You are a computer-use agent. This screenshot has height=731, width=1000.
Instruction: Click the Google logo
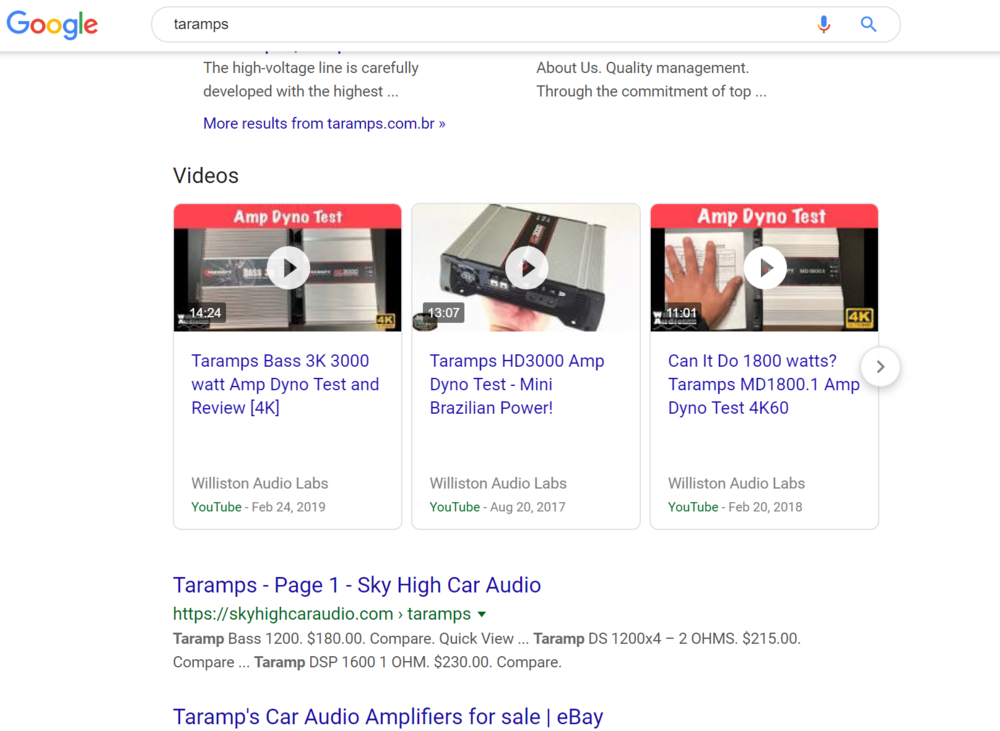[52, 25]
